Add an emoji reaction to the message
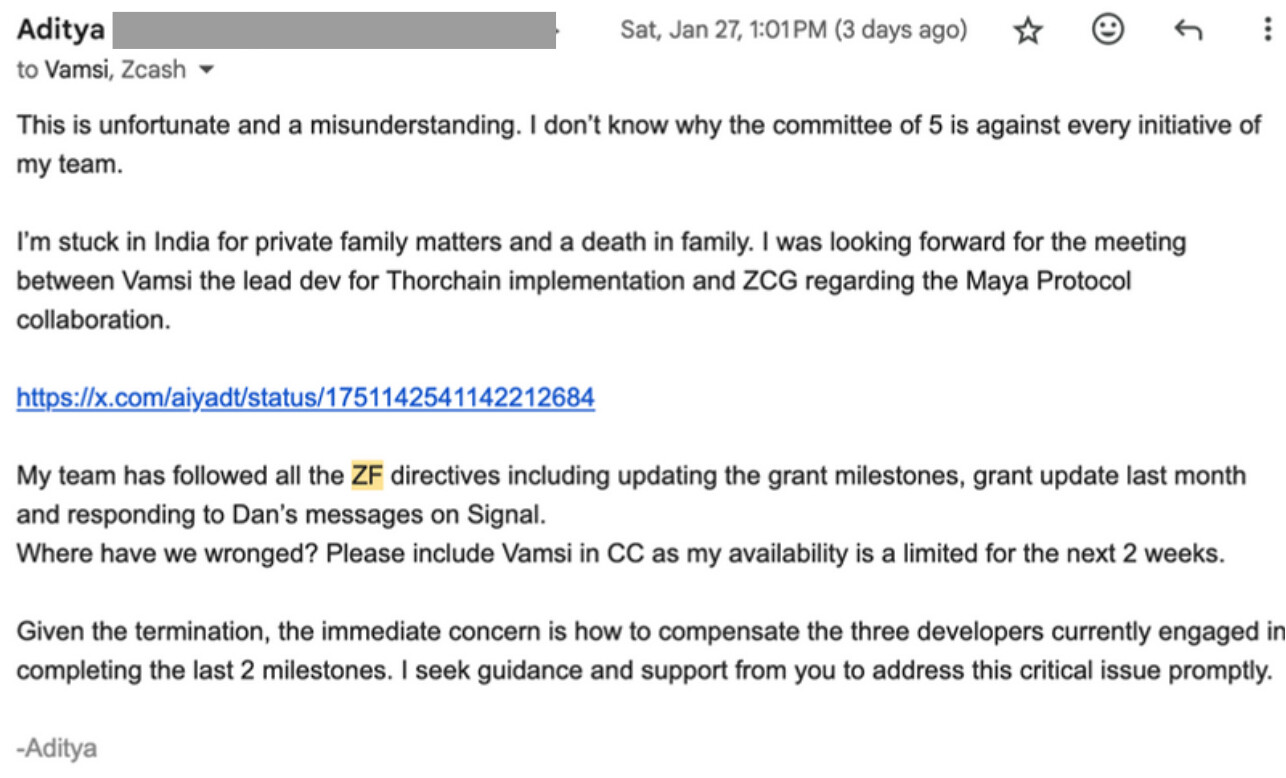 1107,30
